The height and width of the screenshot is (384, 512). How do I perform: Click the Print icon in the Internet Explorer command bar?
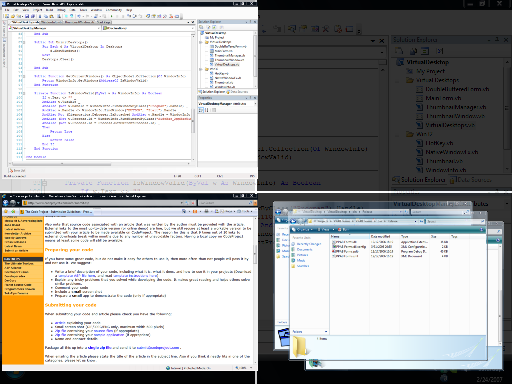tap(206, 211)
